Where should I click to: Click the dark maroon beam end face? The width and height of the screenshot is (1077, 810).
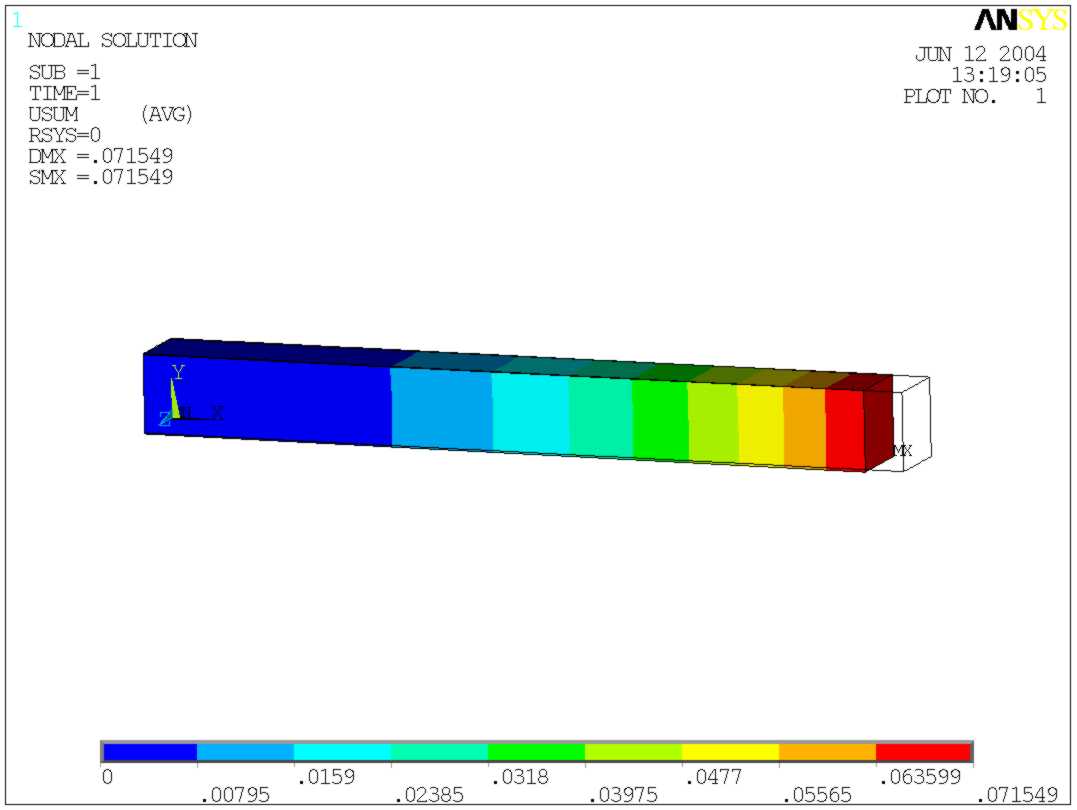pos(878,424)
